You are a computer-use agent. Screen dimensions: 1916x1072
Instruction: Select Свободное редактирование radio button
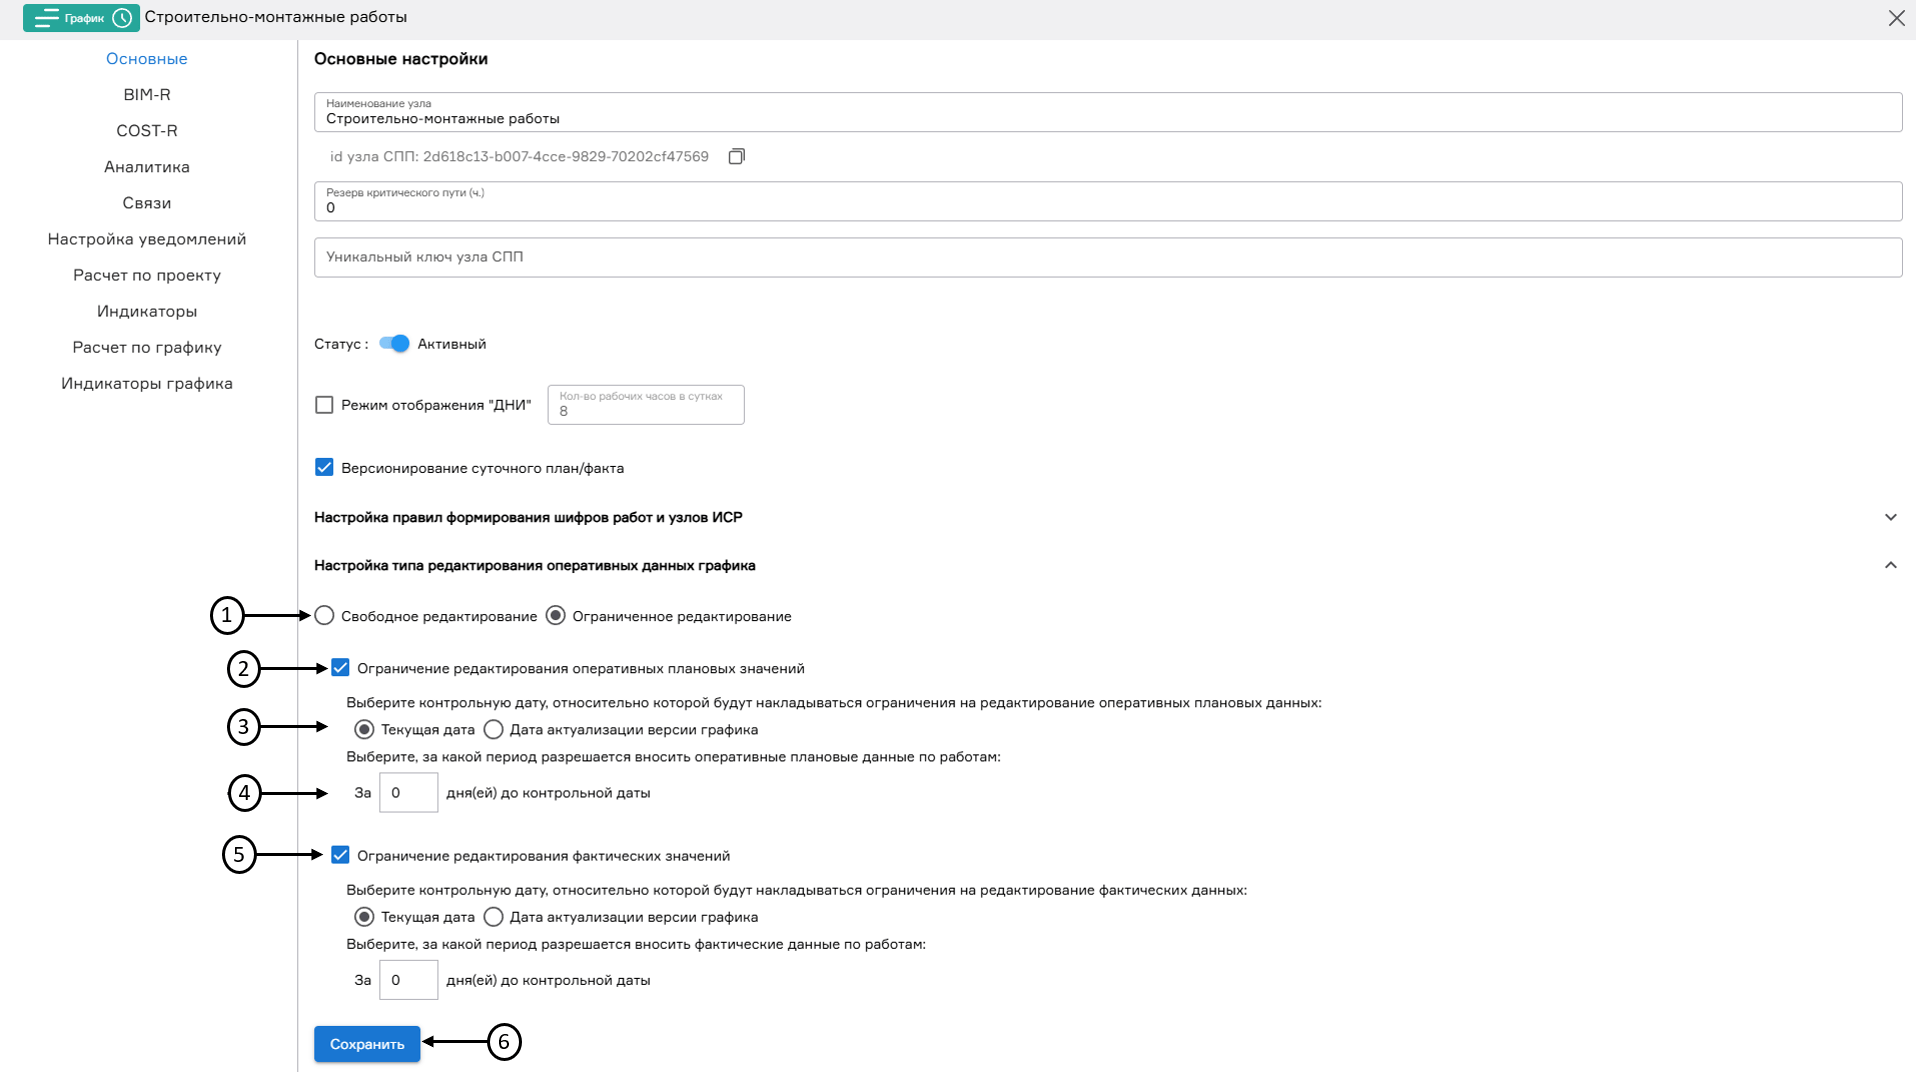(x=324, y=616)
